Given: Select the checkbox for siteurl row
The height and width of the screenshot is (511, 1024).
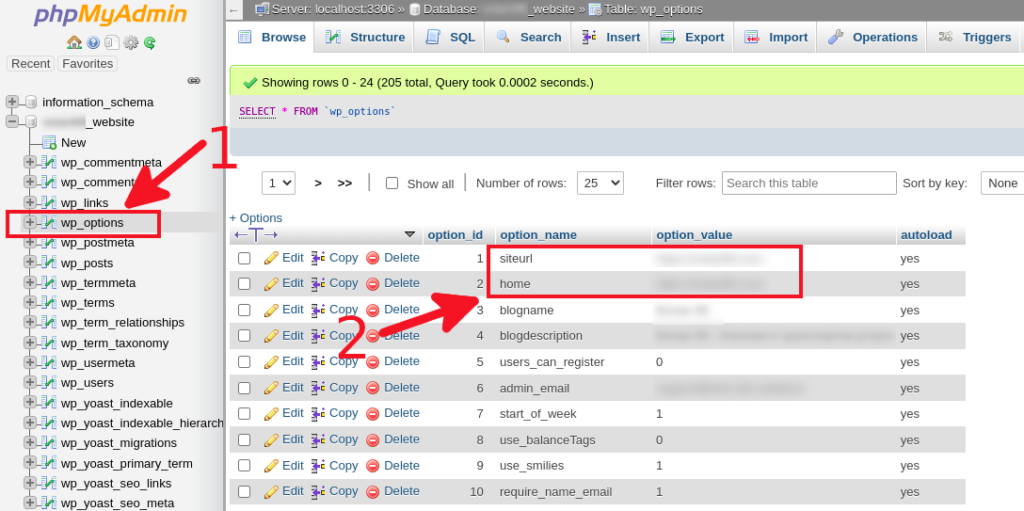Looking at the screenshot, I should click(x=244, y=258).
